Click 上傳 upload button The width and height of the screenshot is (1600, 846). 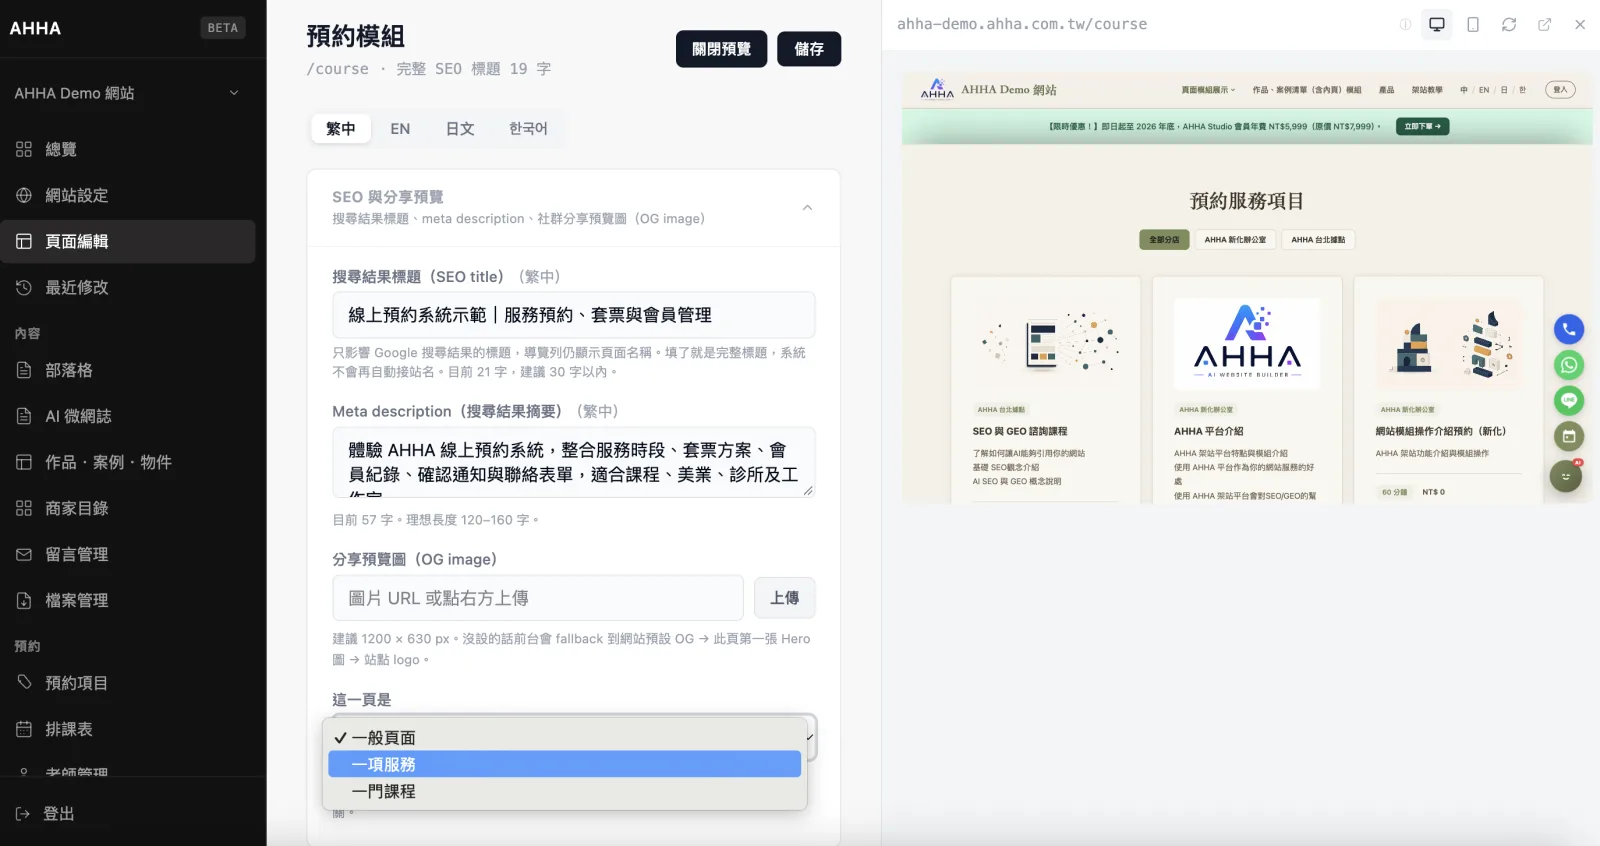pyautogui.click(x=785, y=598)
